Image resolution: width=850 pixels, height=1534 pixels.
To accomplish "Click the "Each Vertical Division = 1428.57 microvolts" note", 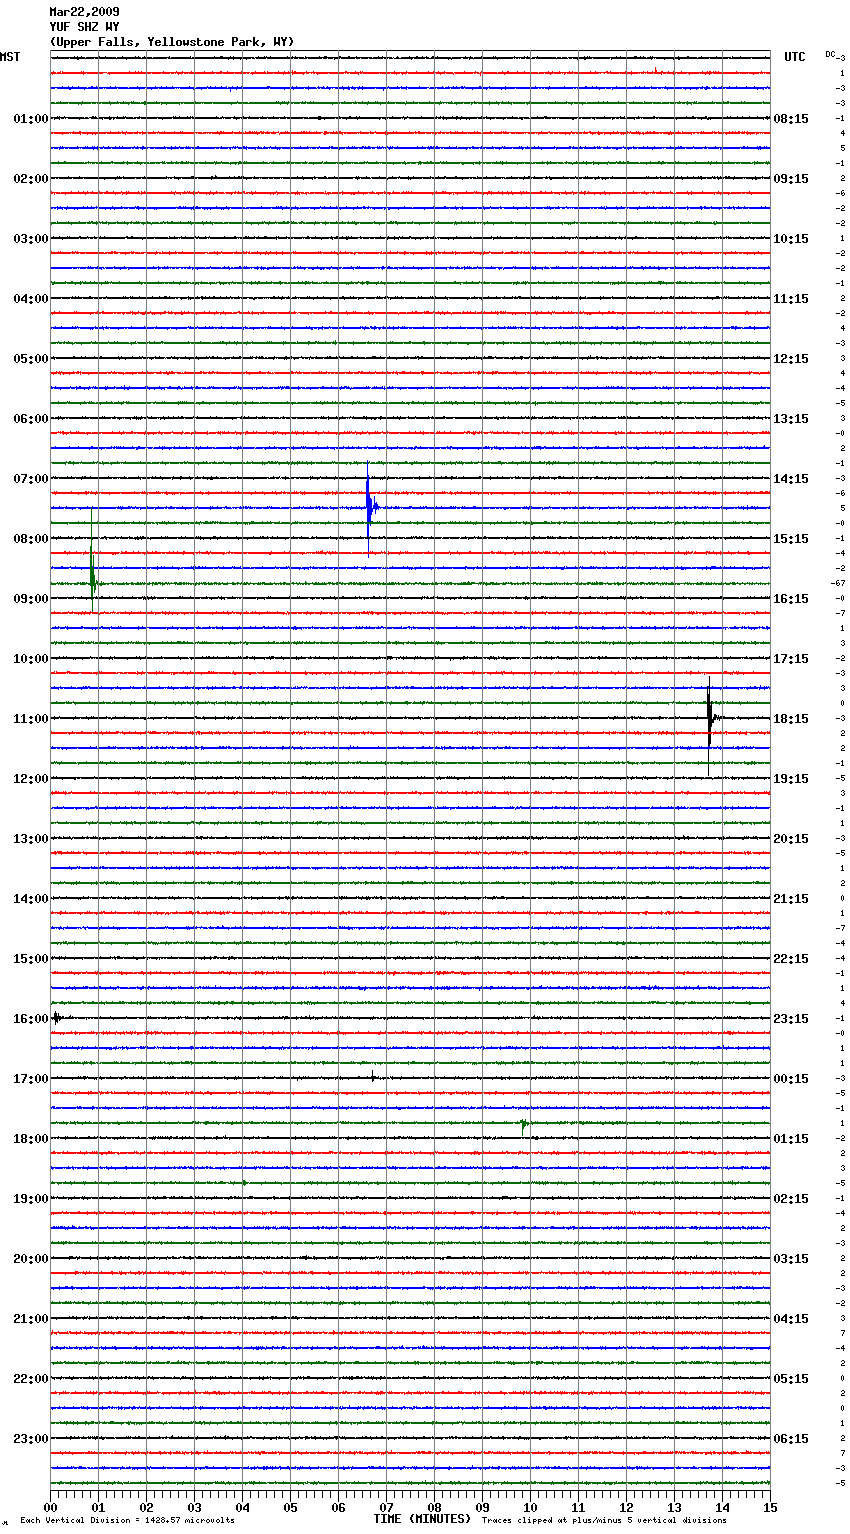I will pos(127,1521).
